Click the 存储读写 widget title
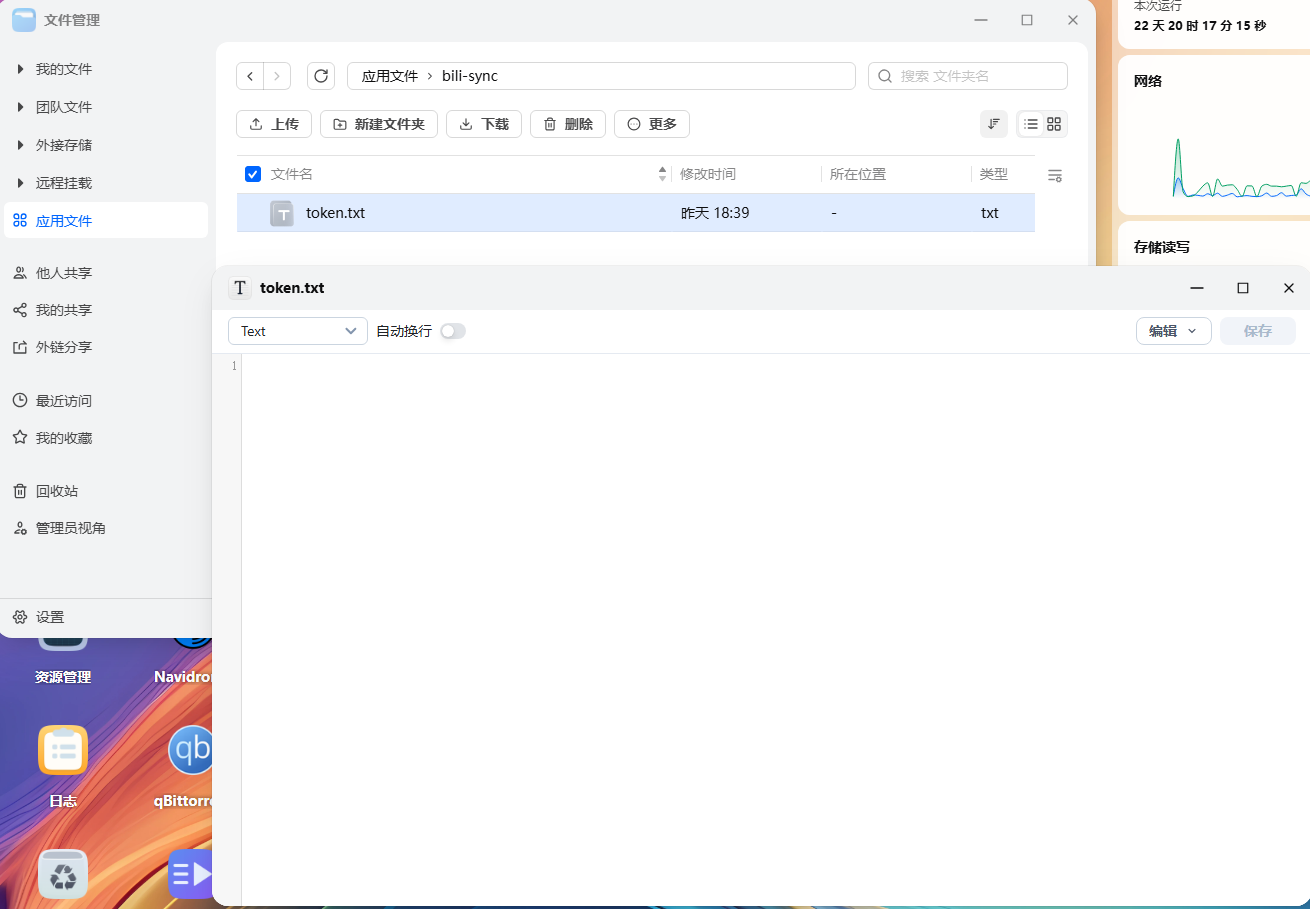The image size is (1310, 909). click(1162, 247)
